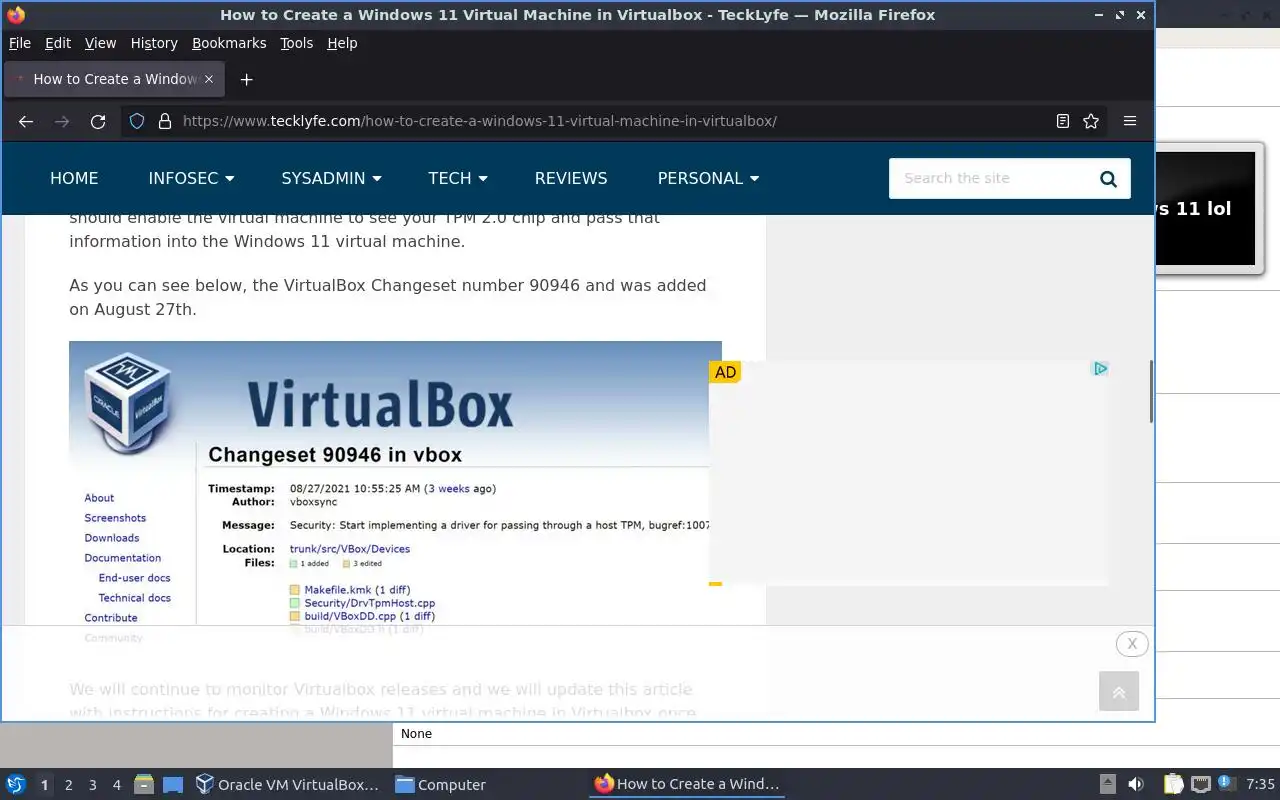Switch to Oracle VM VirtualBox taskbar window

click(x=288, y=785)
